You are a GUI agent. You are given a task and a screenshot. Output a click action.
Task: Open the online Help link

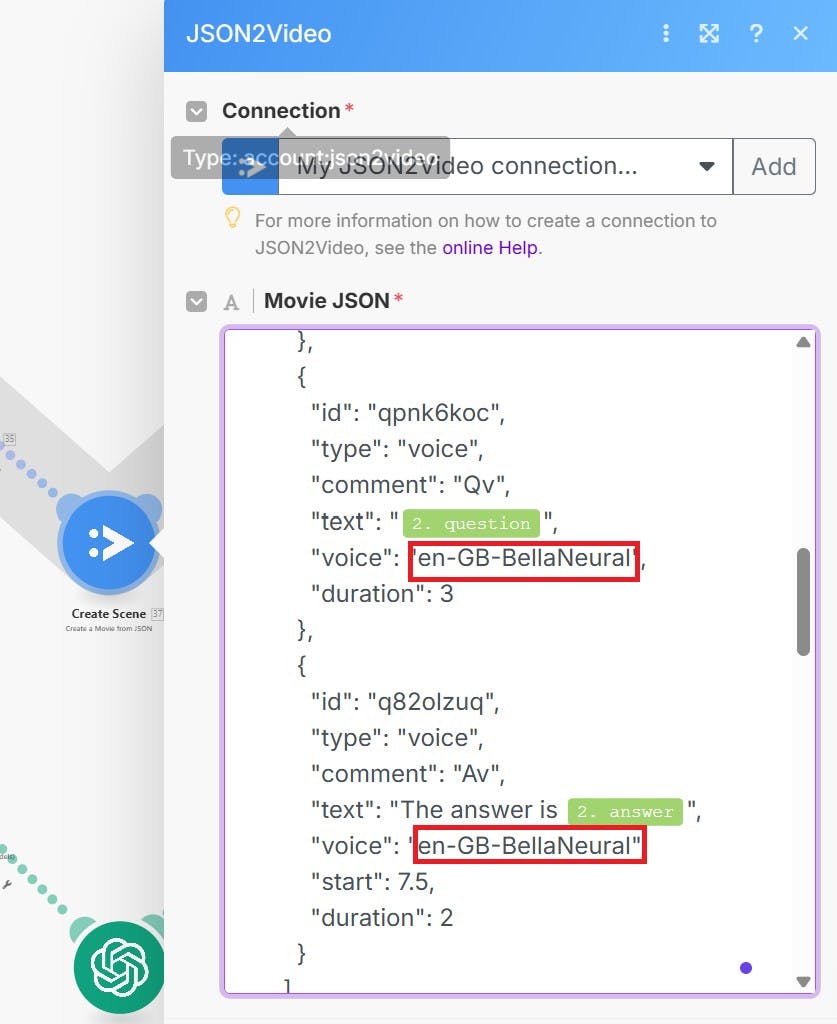(490, 248)
